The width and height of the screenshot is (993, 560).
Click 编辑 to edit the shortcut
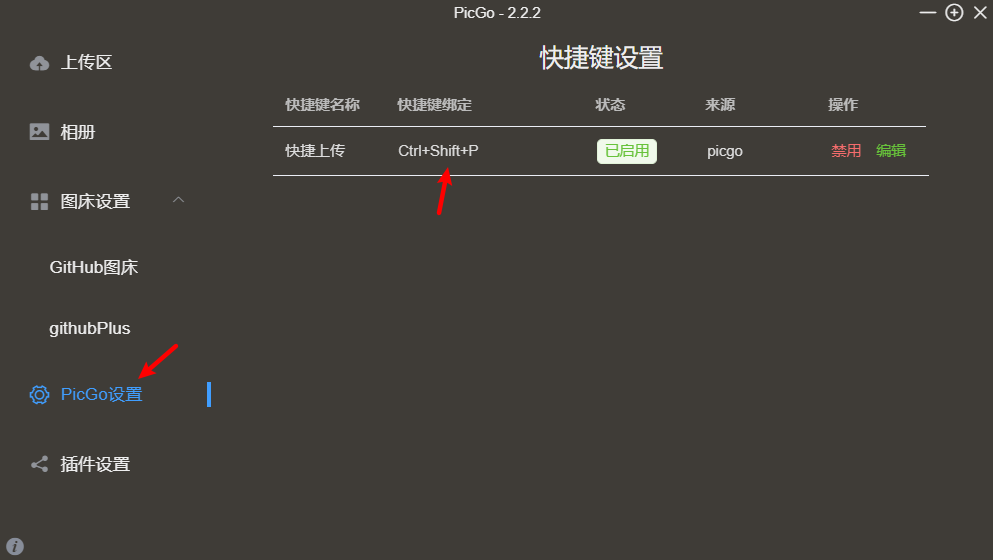click(891, 151)
